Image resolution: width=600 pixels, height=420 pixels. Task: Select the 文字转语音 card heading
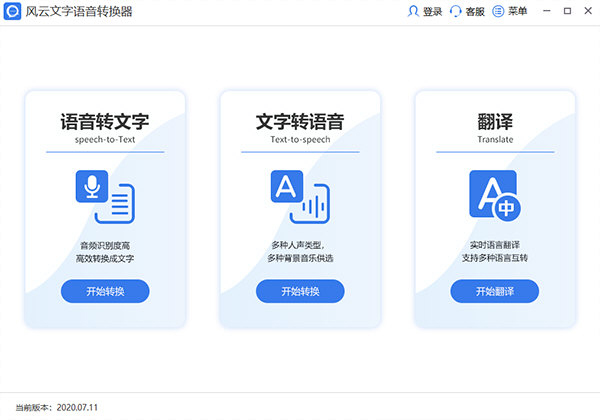[x=300, y=122]
